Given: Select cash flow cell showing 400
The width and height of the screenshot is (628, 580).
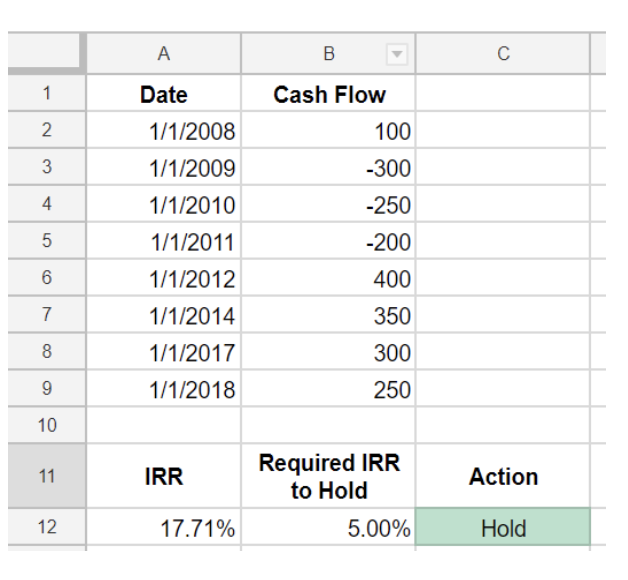Looking at the screenshot, I should pyautogui.click(x=328, y=277).
